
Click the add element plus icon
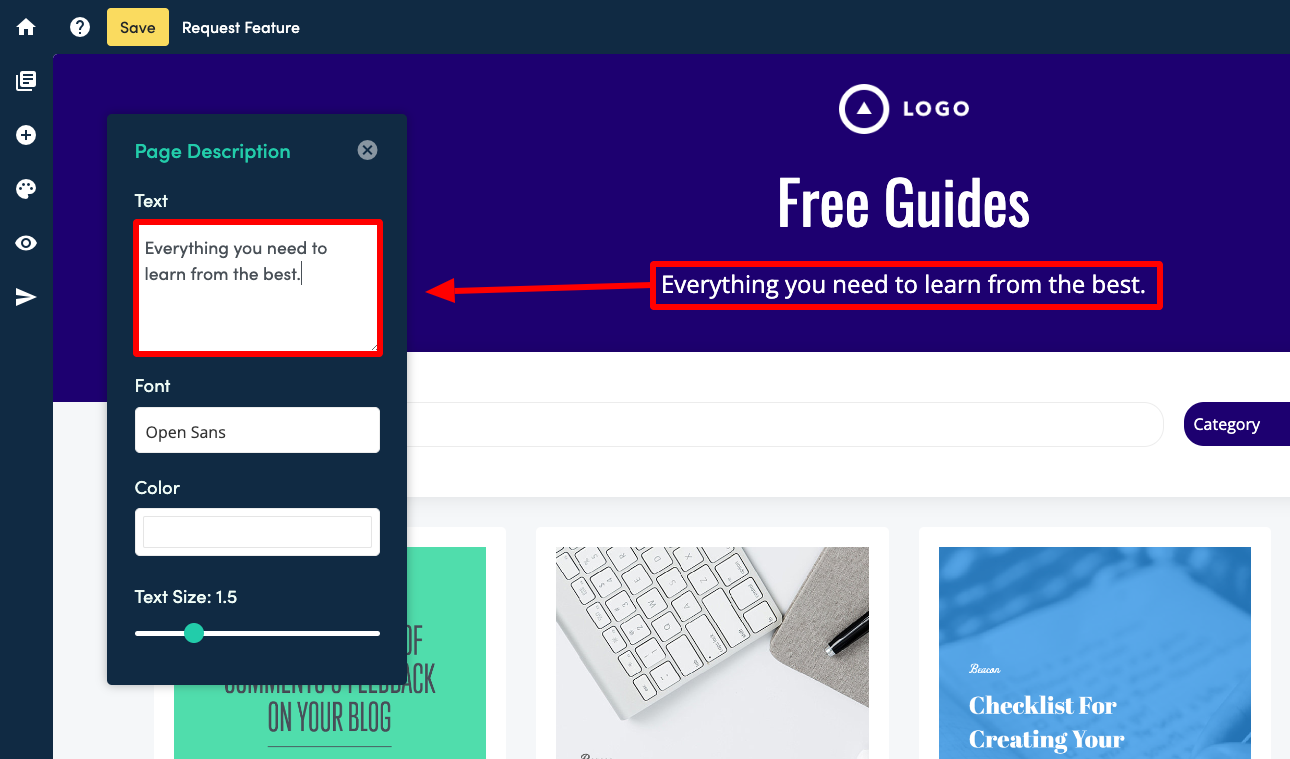coord(26,135)
